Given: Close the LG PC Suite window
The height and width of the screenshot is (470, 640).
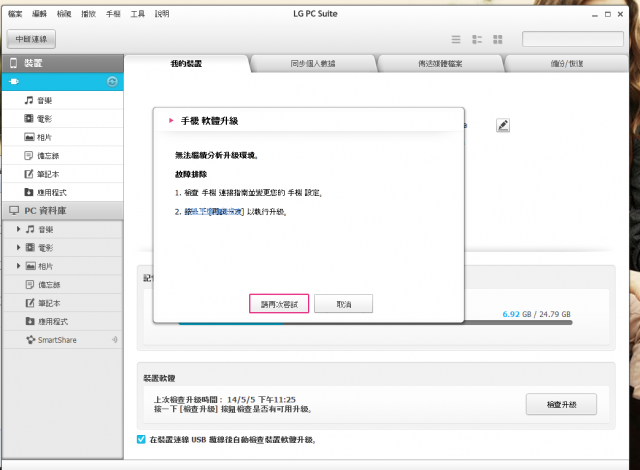Looking at the screenshot, I should [620, 14].
